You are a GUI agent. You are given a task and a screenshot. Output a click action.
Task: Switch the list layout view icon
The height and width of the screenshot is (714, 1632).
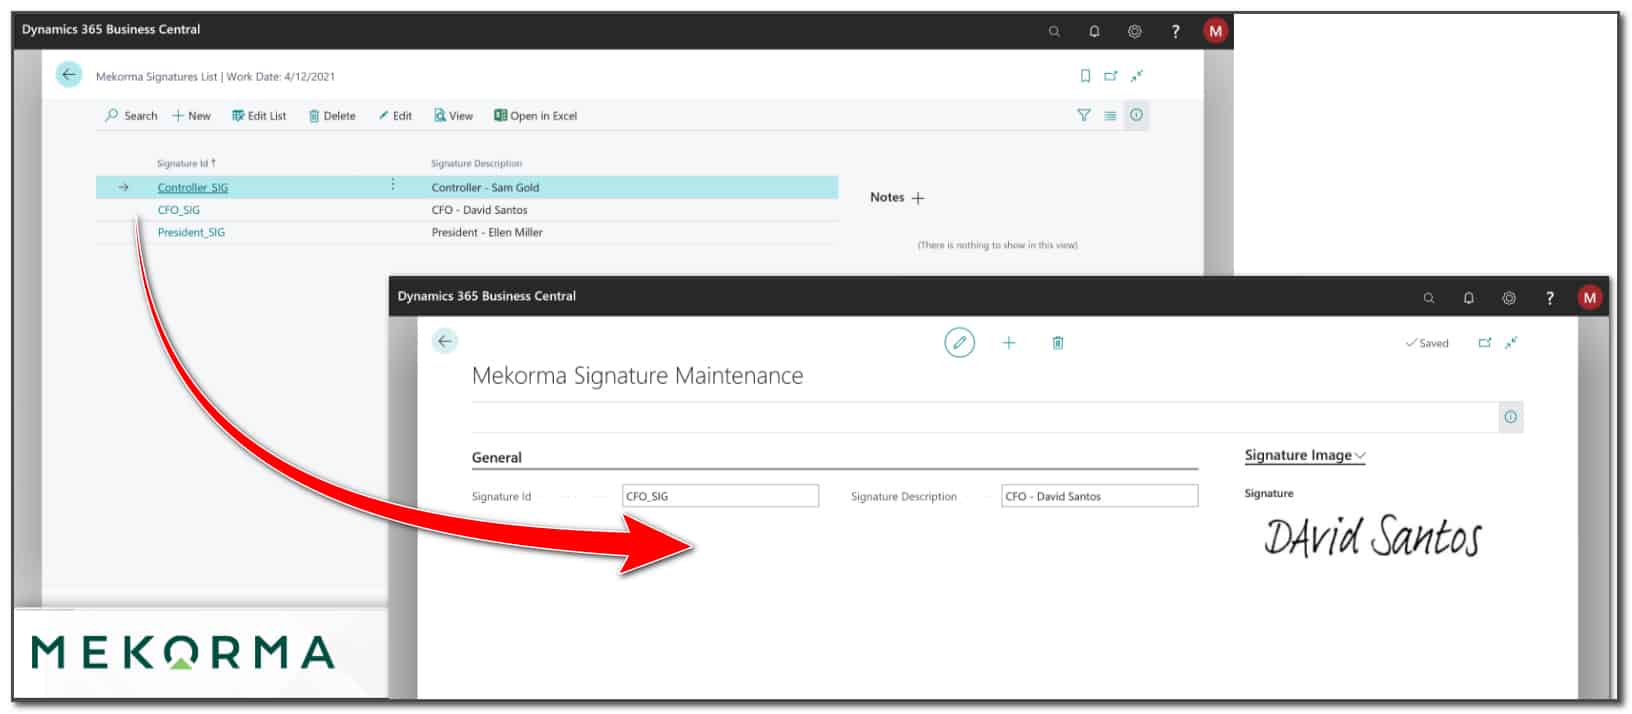pos(1110,115)
